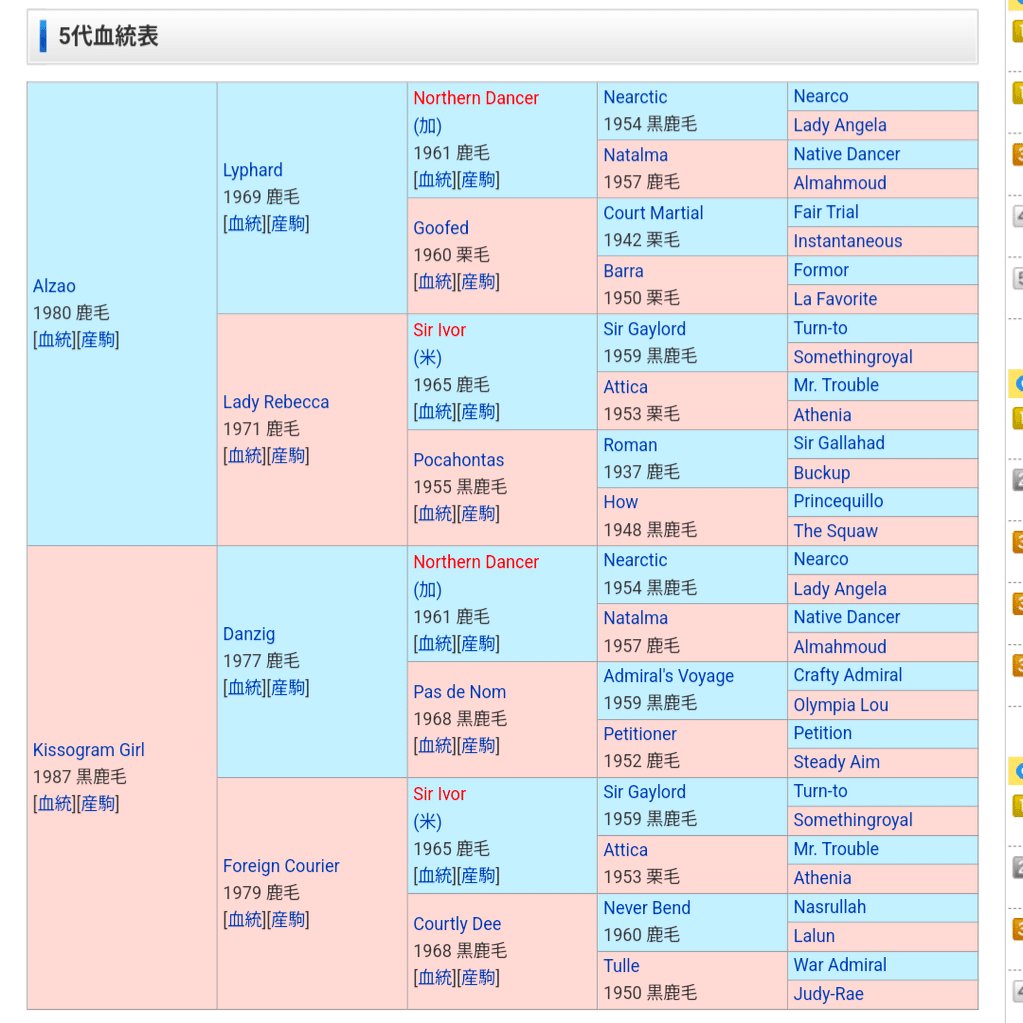The image size is (1023, 1023).
Task: Click the 5代血統表 section heading
Action: click(108, 36)
